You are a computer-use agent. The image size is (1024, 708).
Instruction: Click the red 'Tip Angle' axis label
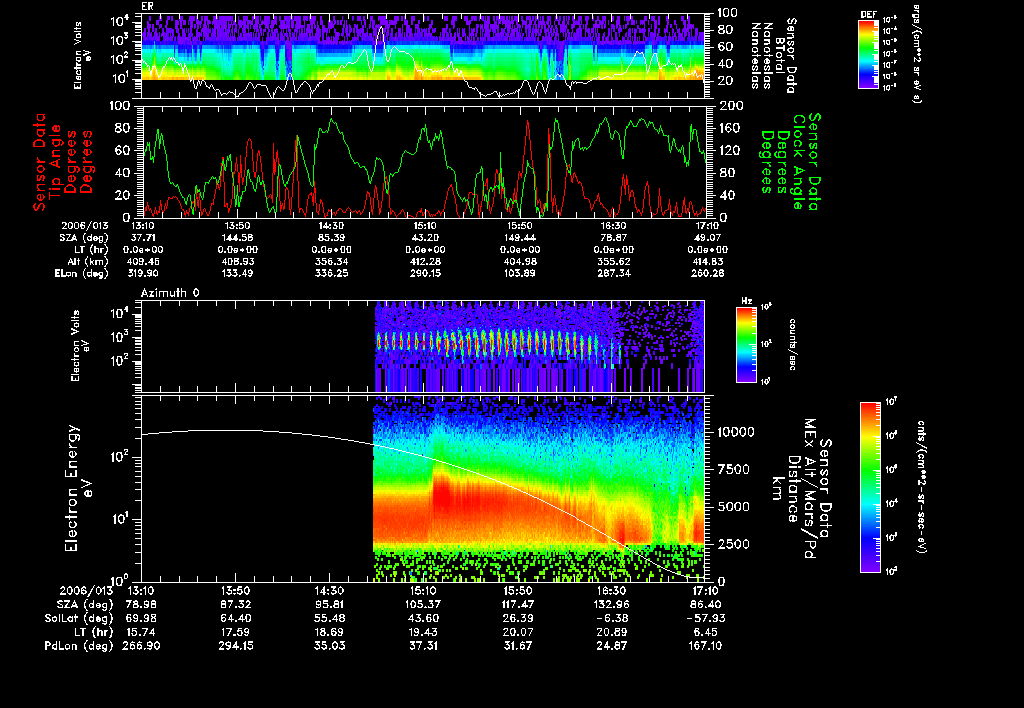click(56, 162)
